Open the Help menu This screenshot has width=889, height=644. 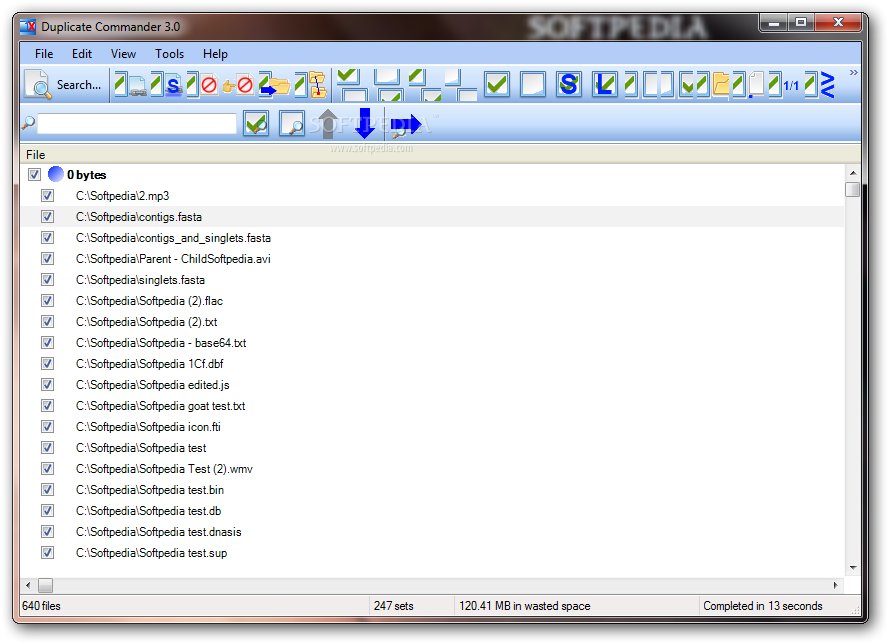coord(215,54)
